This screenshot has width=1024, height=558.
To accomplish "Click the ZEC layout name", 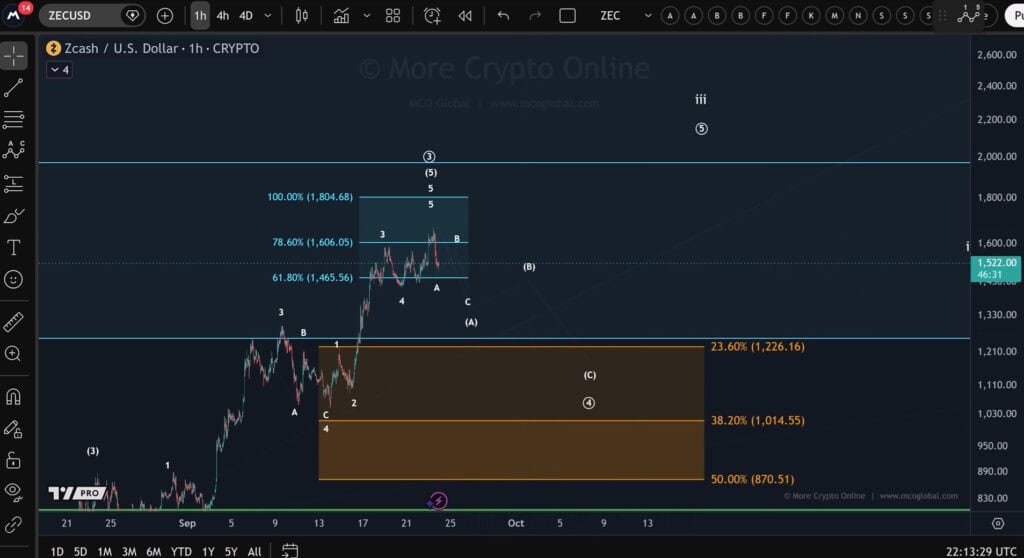I will (611, 16).
